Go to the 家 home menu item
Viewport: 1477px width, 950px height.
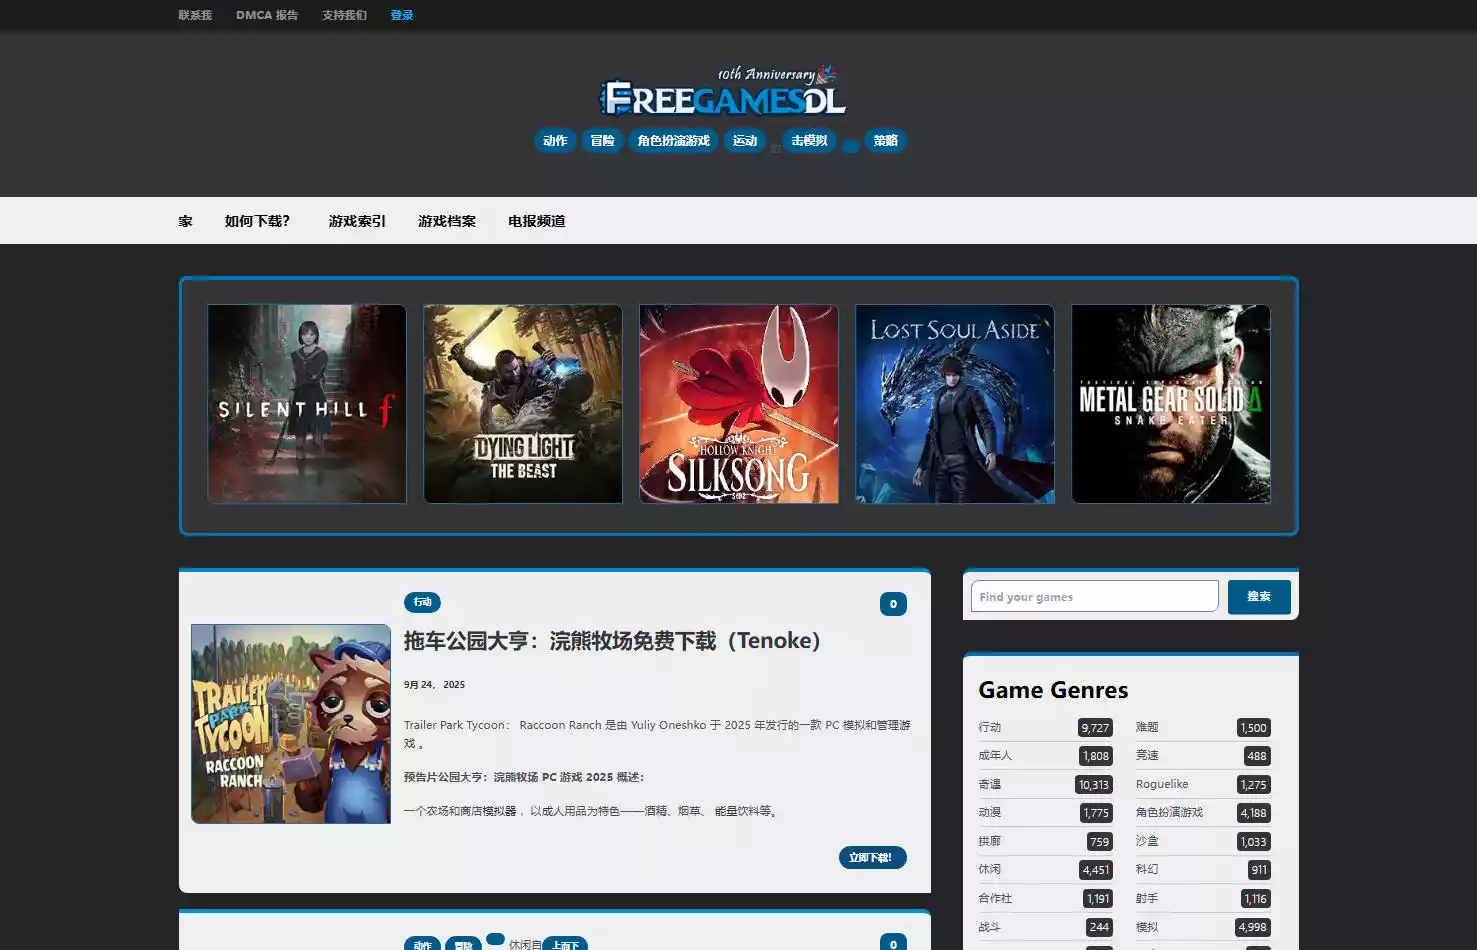185,221
